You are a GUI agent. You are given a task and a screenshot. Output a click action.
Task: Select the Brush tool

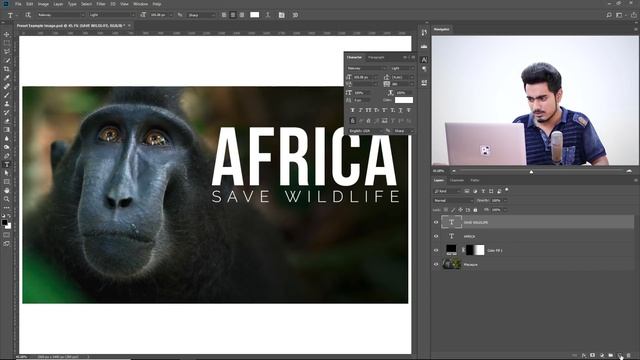7,95
